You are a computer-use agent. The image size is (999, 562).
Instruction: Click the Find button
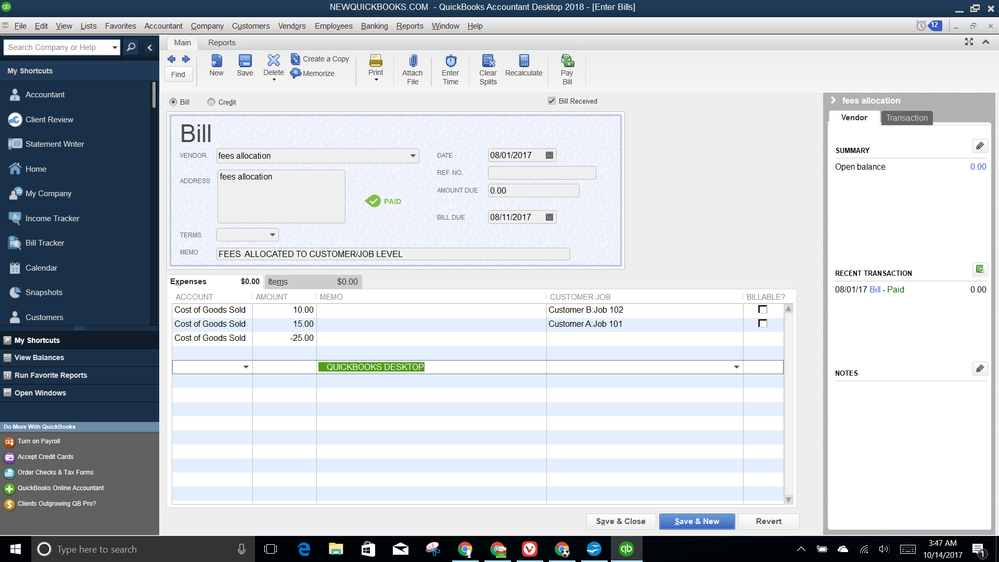tap(178, 75)
